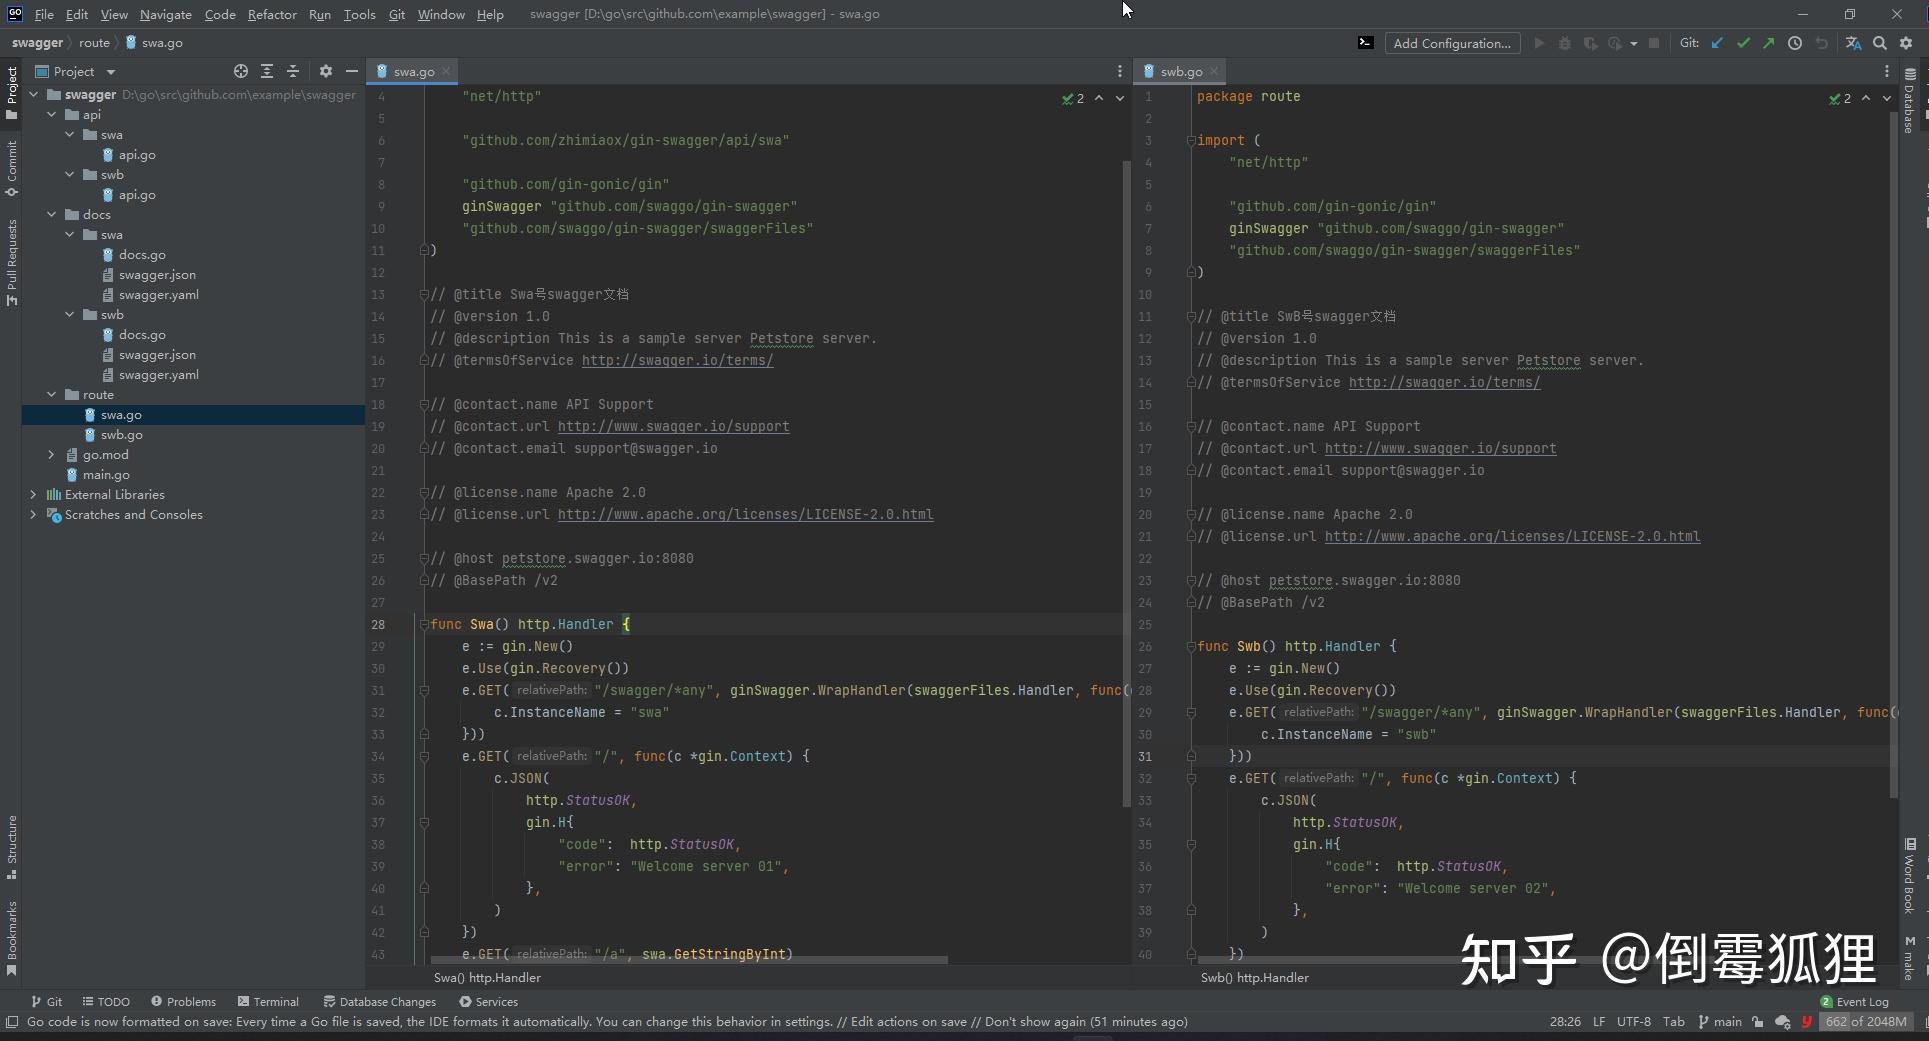This screenshot has height=1041, width=1929.
Task: Click the Git Push arrow icon
Action: [1769, 43]
